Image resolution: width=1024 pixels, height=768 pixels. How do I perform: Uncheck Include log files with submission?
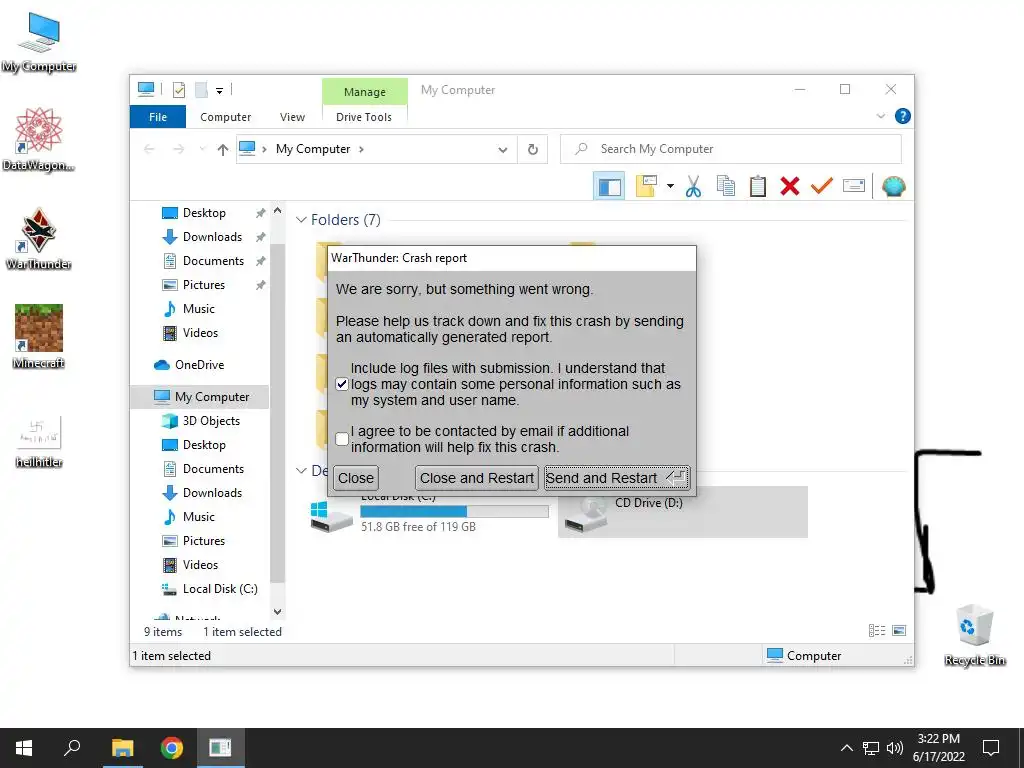coord(342,384)
